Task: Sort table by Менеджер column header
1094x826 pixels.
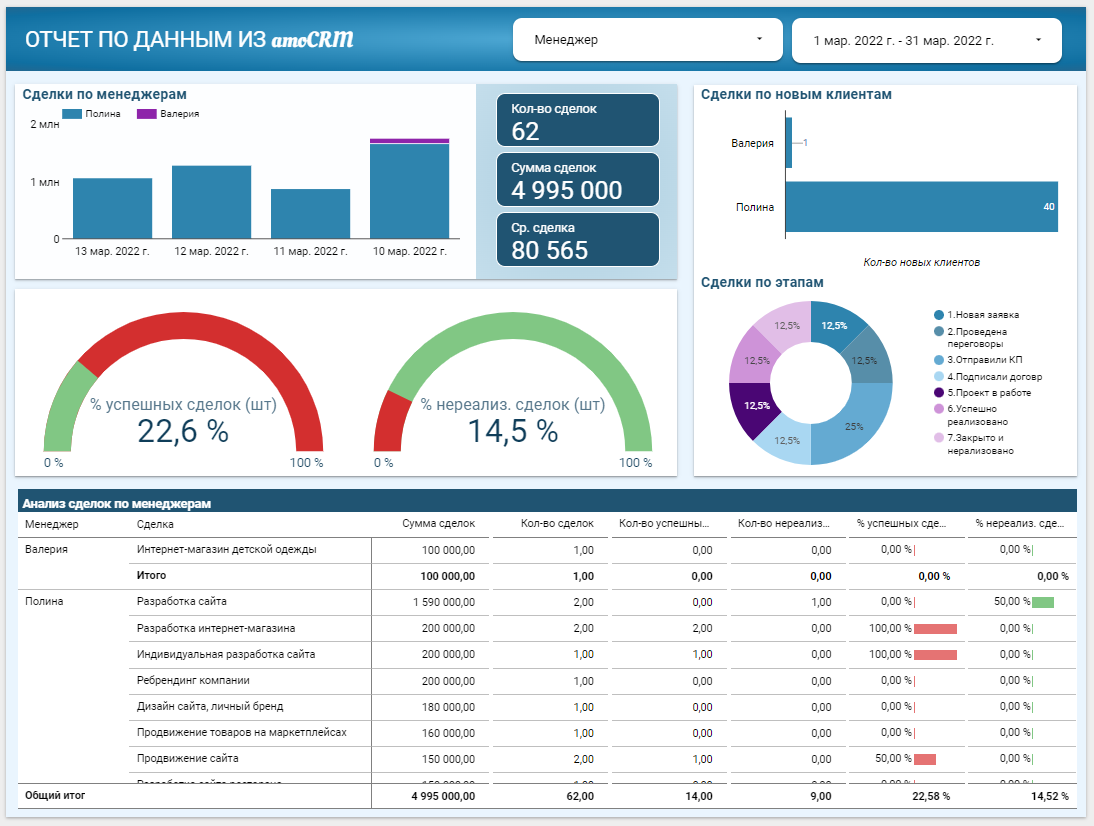Action: 52,524
